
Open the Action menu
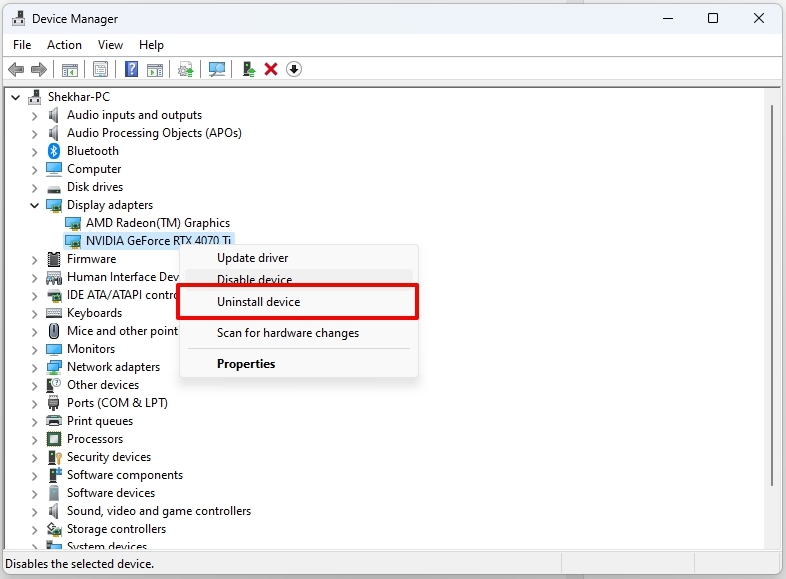(x=64, y=45)
